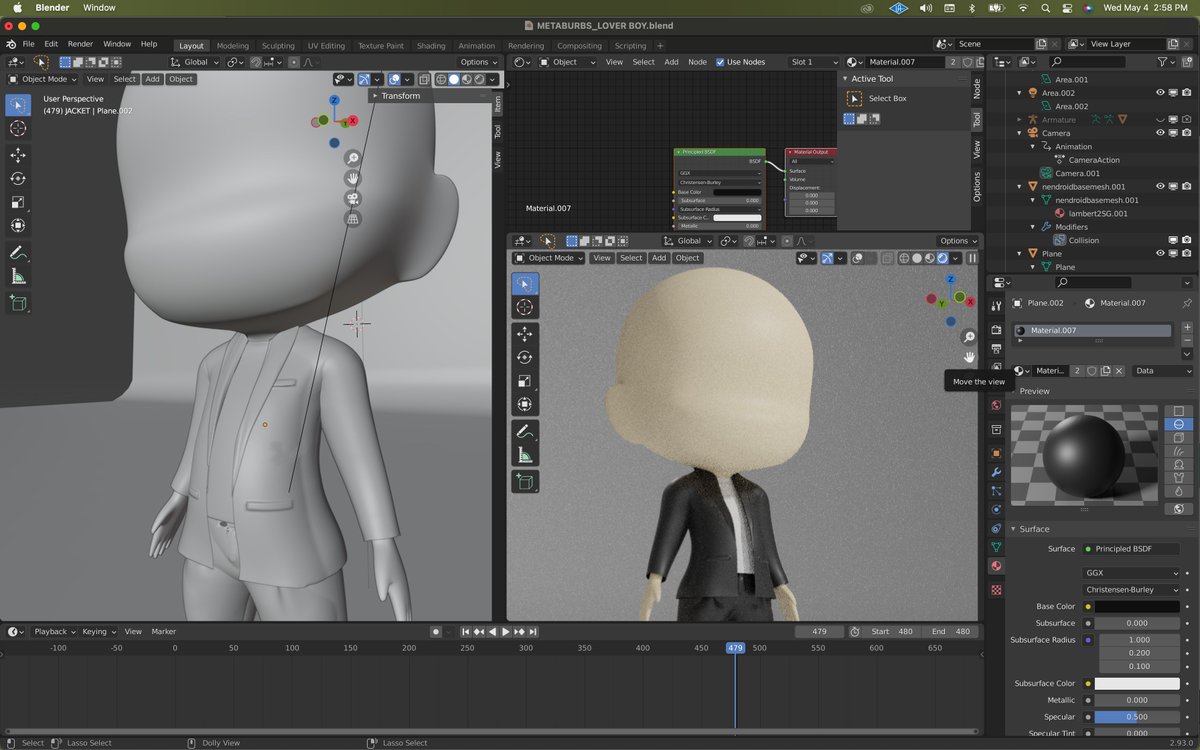
Task: Click Marker in timeline header
Action: 164,632
